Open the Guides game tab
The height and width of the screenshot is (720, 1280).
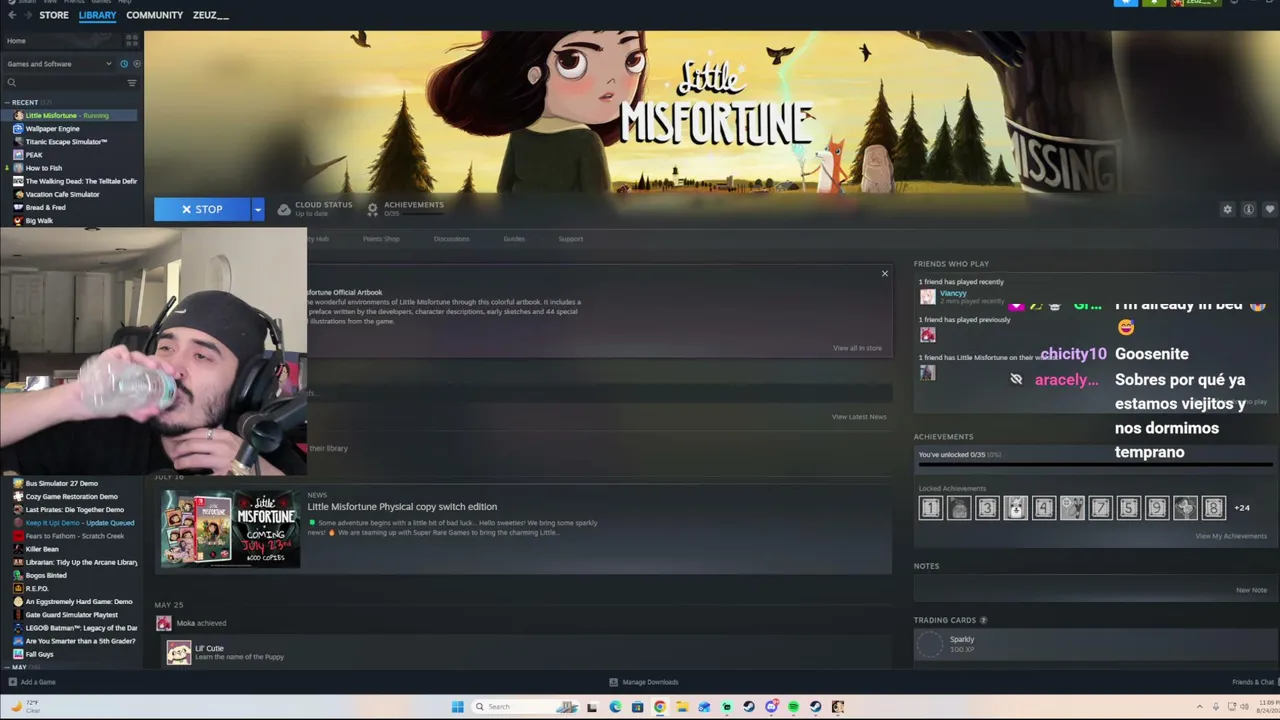tap(514, 239)
